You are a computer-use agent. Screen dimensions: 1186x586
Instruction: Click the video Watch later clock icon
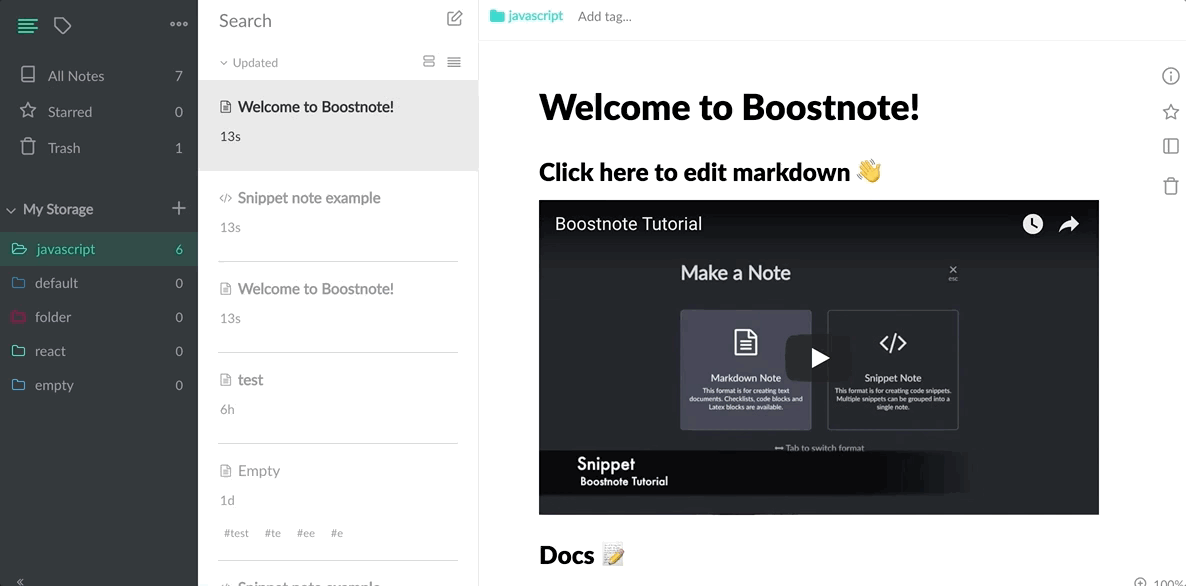(x=1032, y=224)
